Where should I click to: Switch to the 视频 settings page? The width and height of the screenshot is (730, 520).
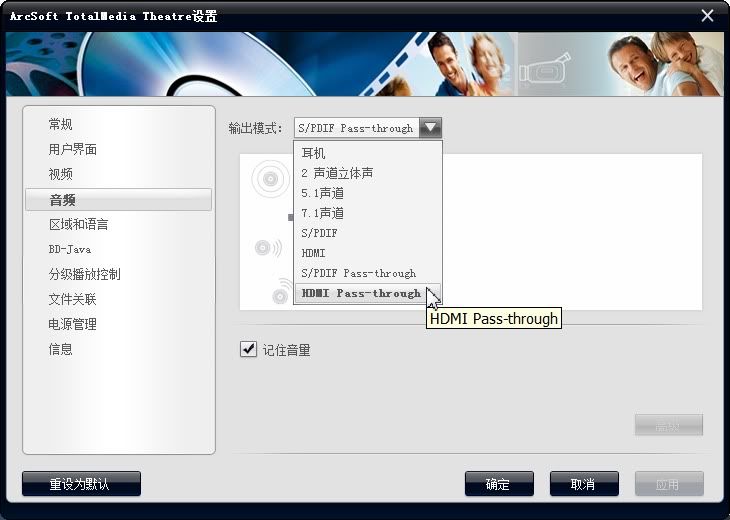point(61,174)
